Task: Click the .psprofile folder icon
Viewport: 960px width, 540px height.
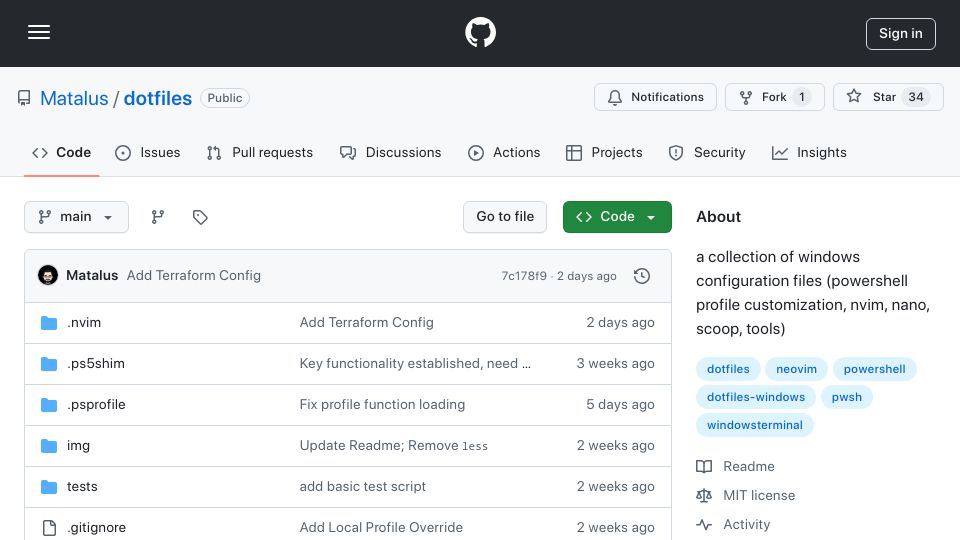Action: coord(49,405)
